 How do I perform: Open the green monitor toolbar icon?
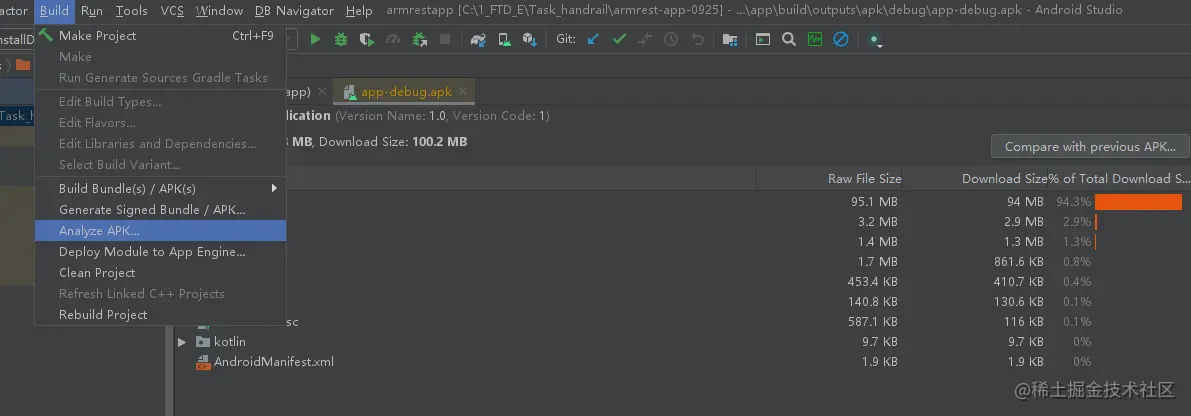point(815,39)
